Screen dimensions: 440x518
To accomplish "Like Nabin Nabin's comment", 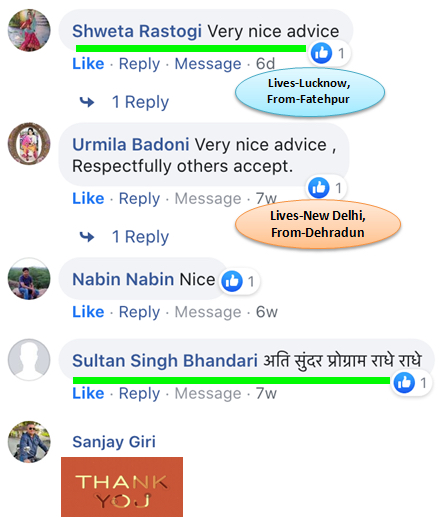I will click(x=88, y=312).
